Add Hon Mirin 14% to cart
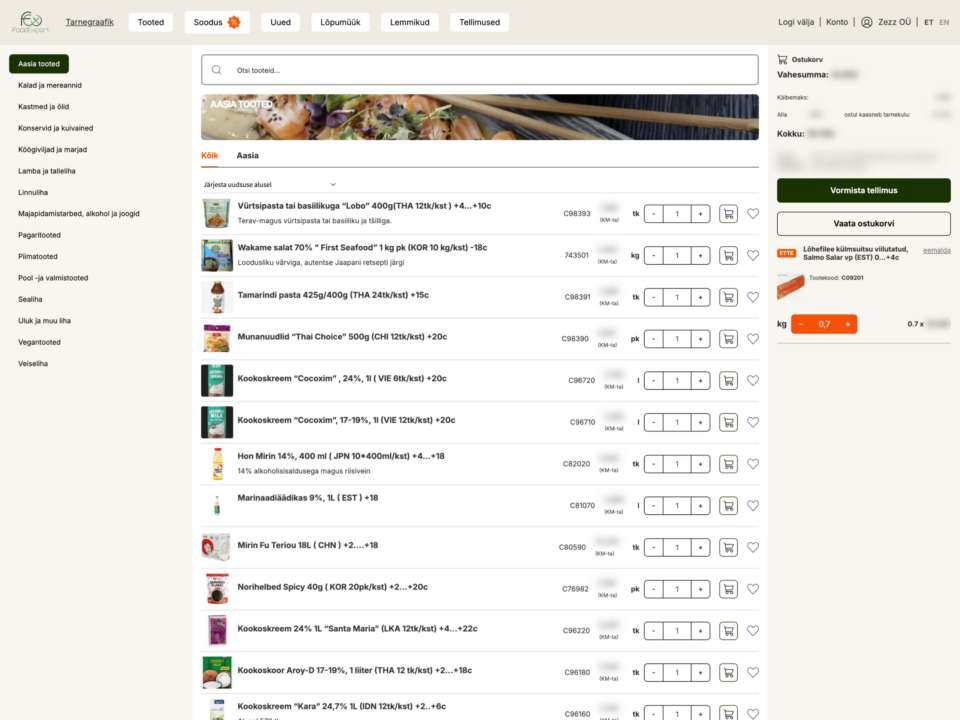 point(728,463)
